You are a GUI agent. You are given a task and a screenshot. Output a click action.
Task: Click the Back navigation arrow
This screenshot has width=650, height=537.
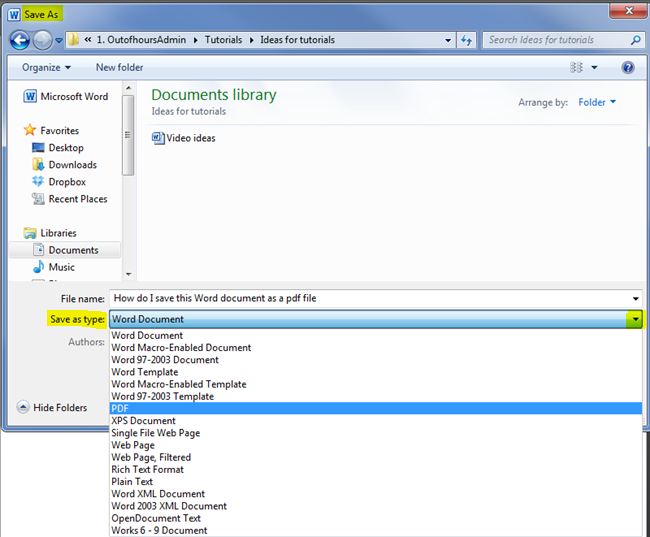pos(19,40)
